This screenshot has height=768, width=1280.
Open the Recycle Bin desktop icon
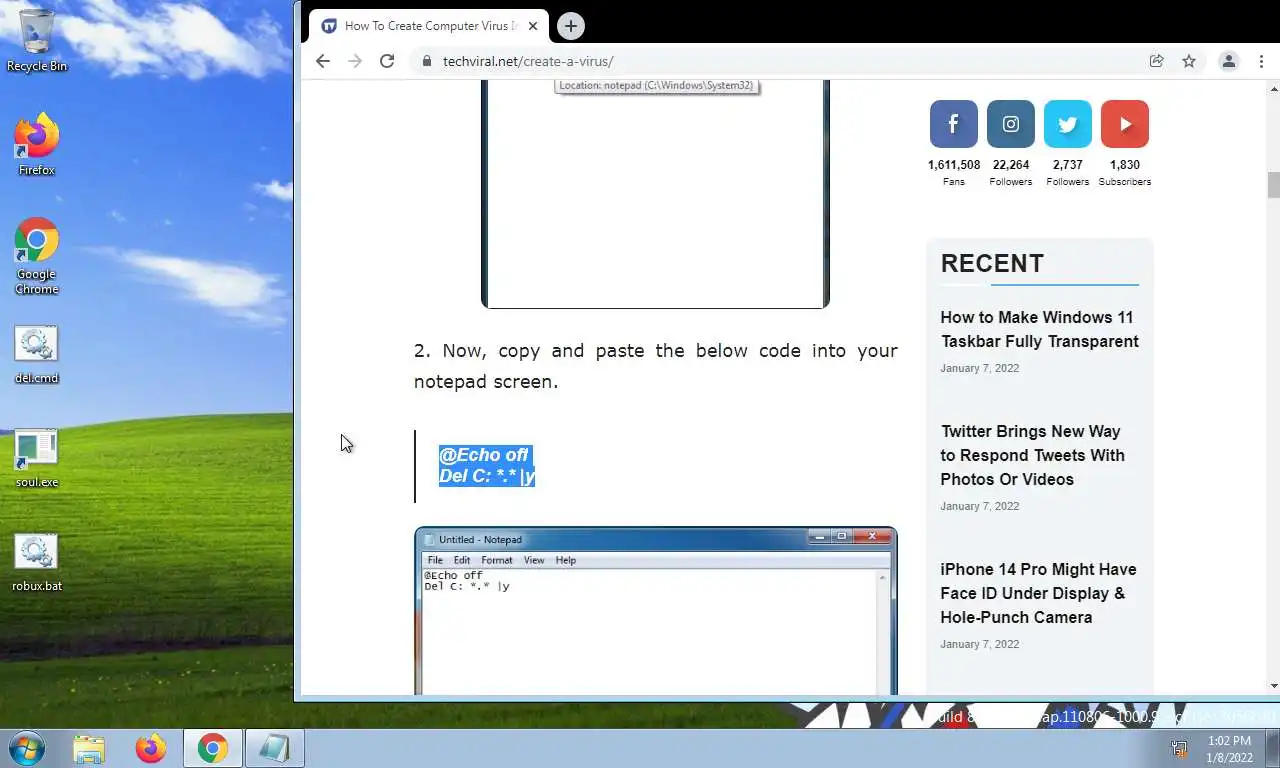(37, 40)
